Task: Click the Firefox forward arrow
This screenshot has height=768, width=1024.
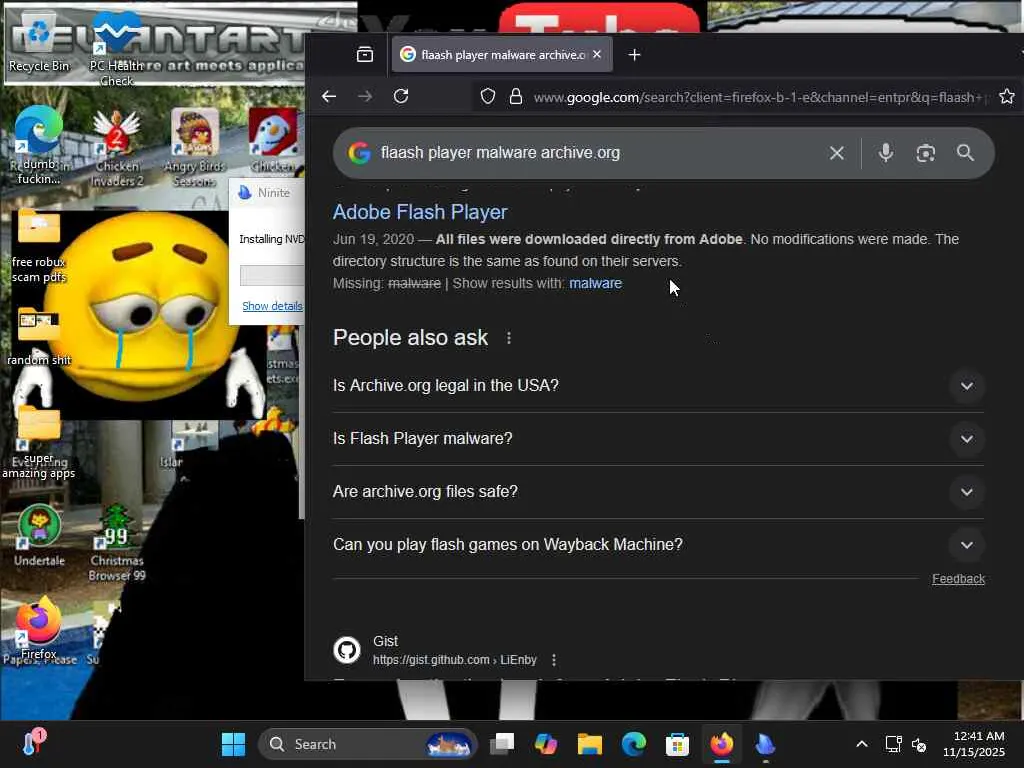Action: tap(365, 97)
